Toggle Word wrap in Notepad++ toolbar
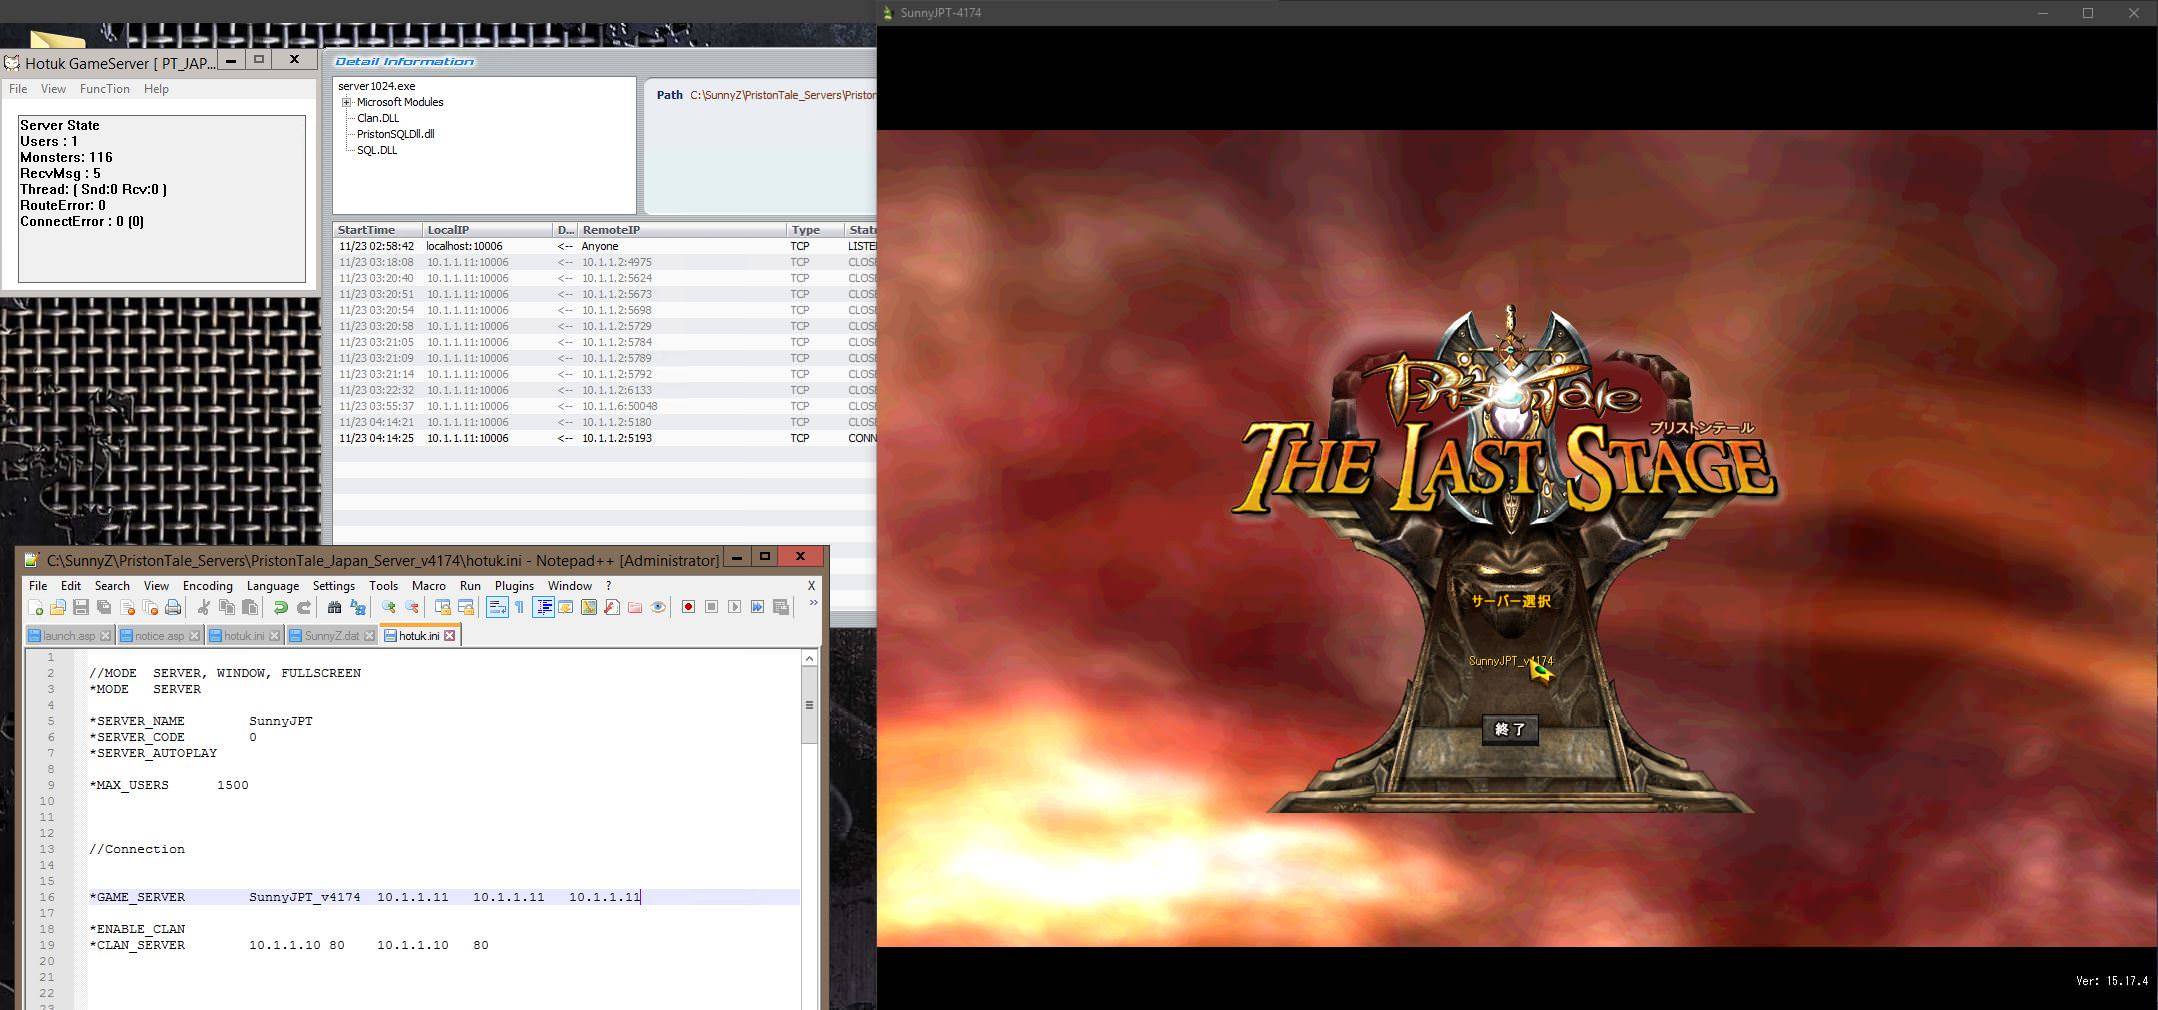2158x1010 pixels. point(497,607)
